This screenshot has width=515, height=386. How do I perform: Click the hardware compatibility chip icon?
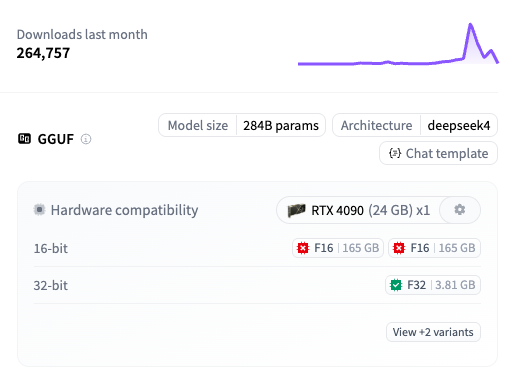point(39,210)
